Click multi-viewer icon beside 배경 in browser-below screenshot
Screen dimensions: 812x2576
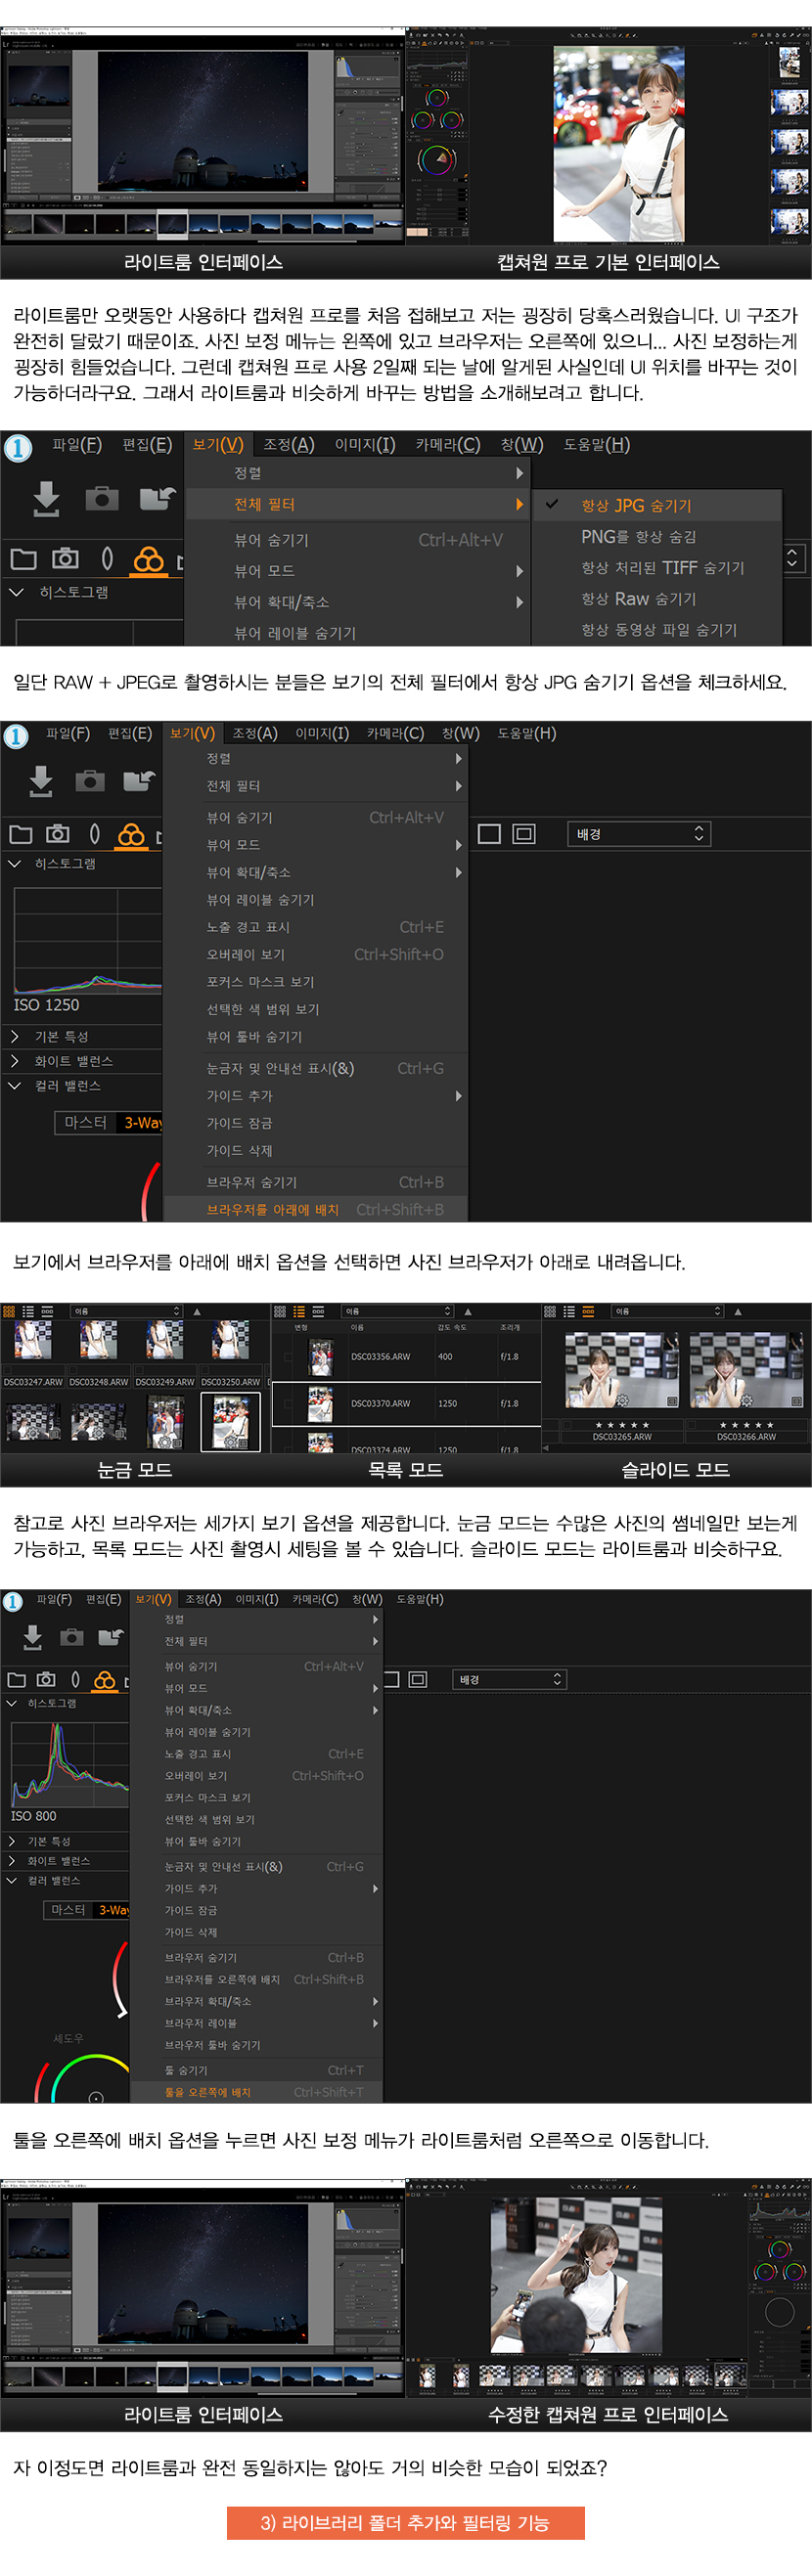click(524, 833)
